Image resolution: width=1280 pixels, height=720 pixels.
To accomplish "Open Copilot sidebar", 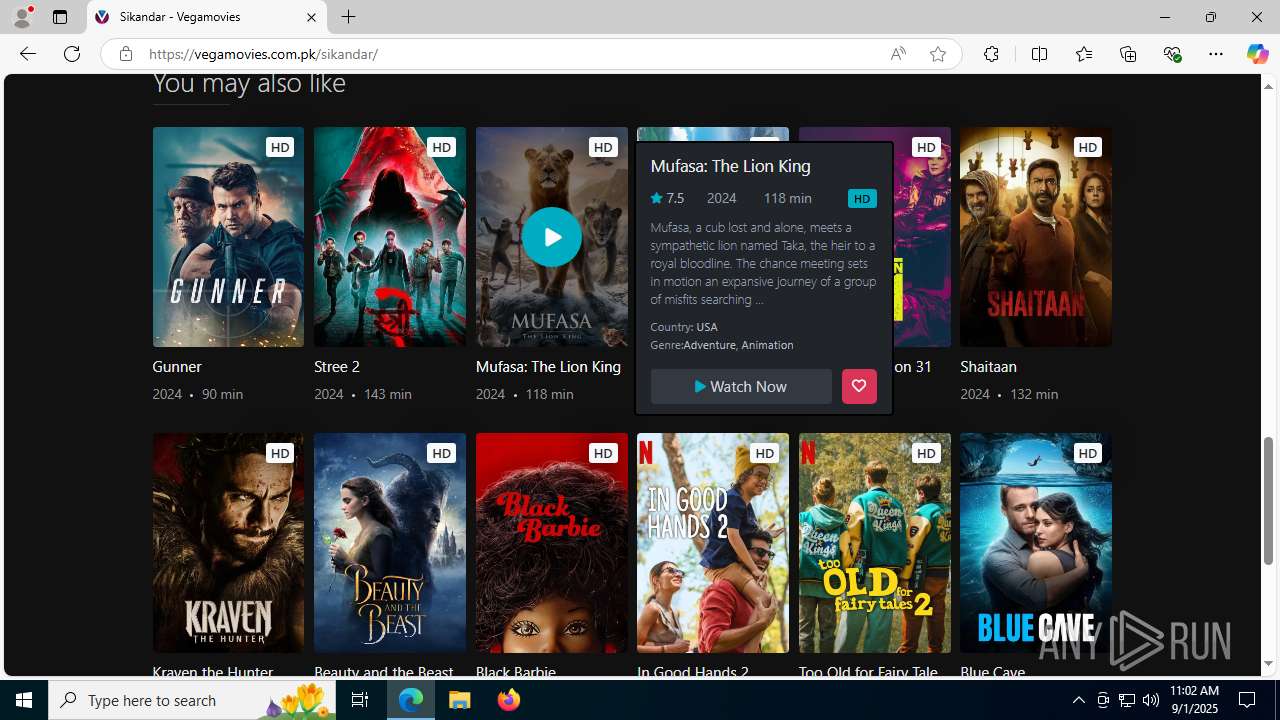I will [1257, 54].
